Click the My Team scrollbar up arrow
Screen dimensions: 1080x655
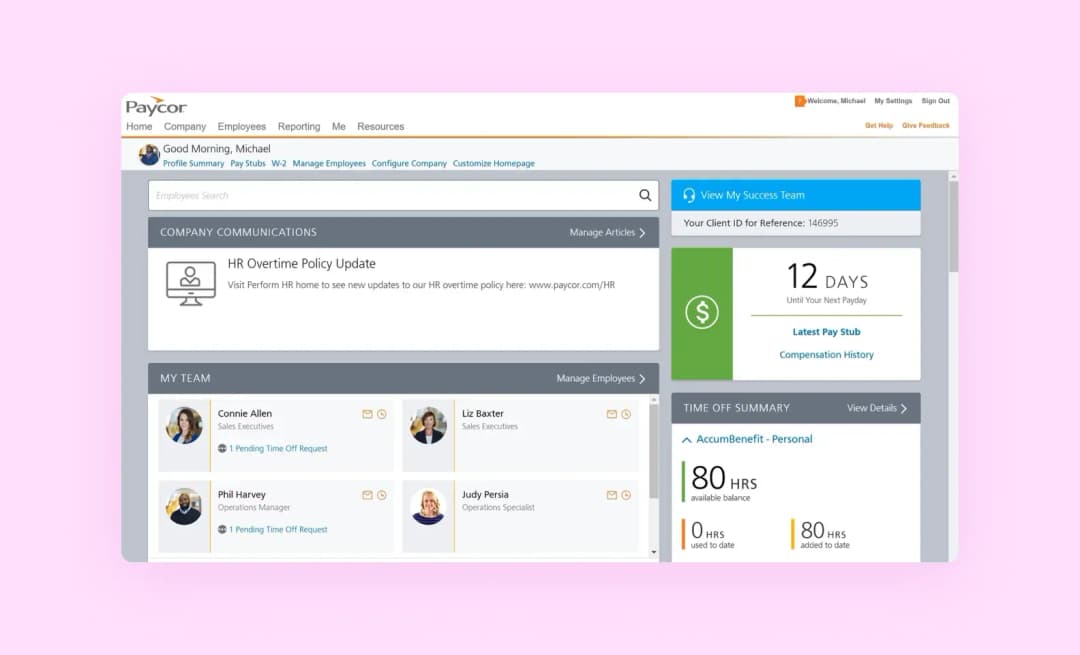tap(654, 399)
